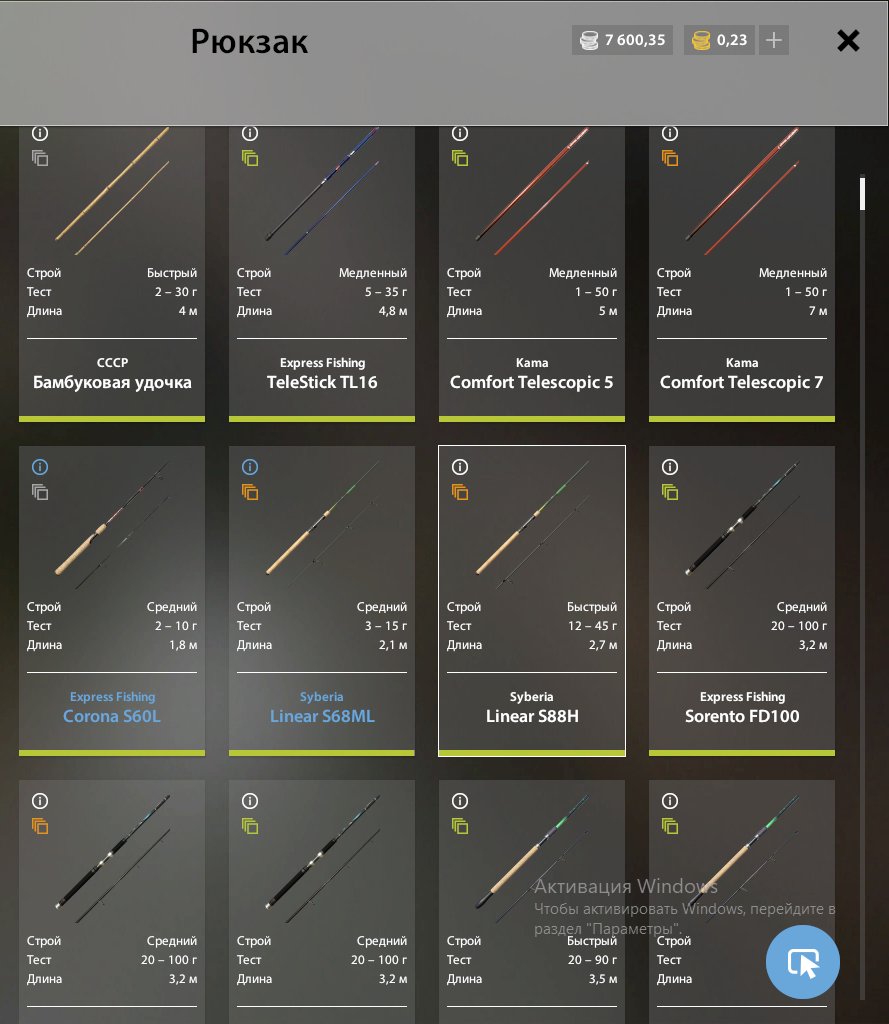Select the TeleStick TL16 rod card
This screenshot has width=889, height=1024.
(322, 273)
